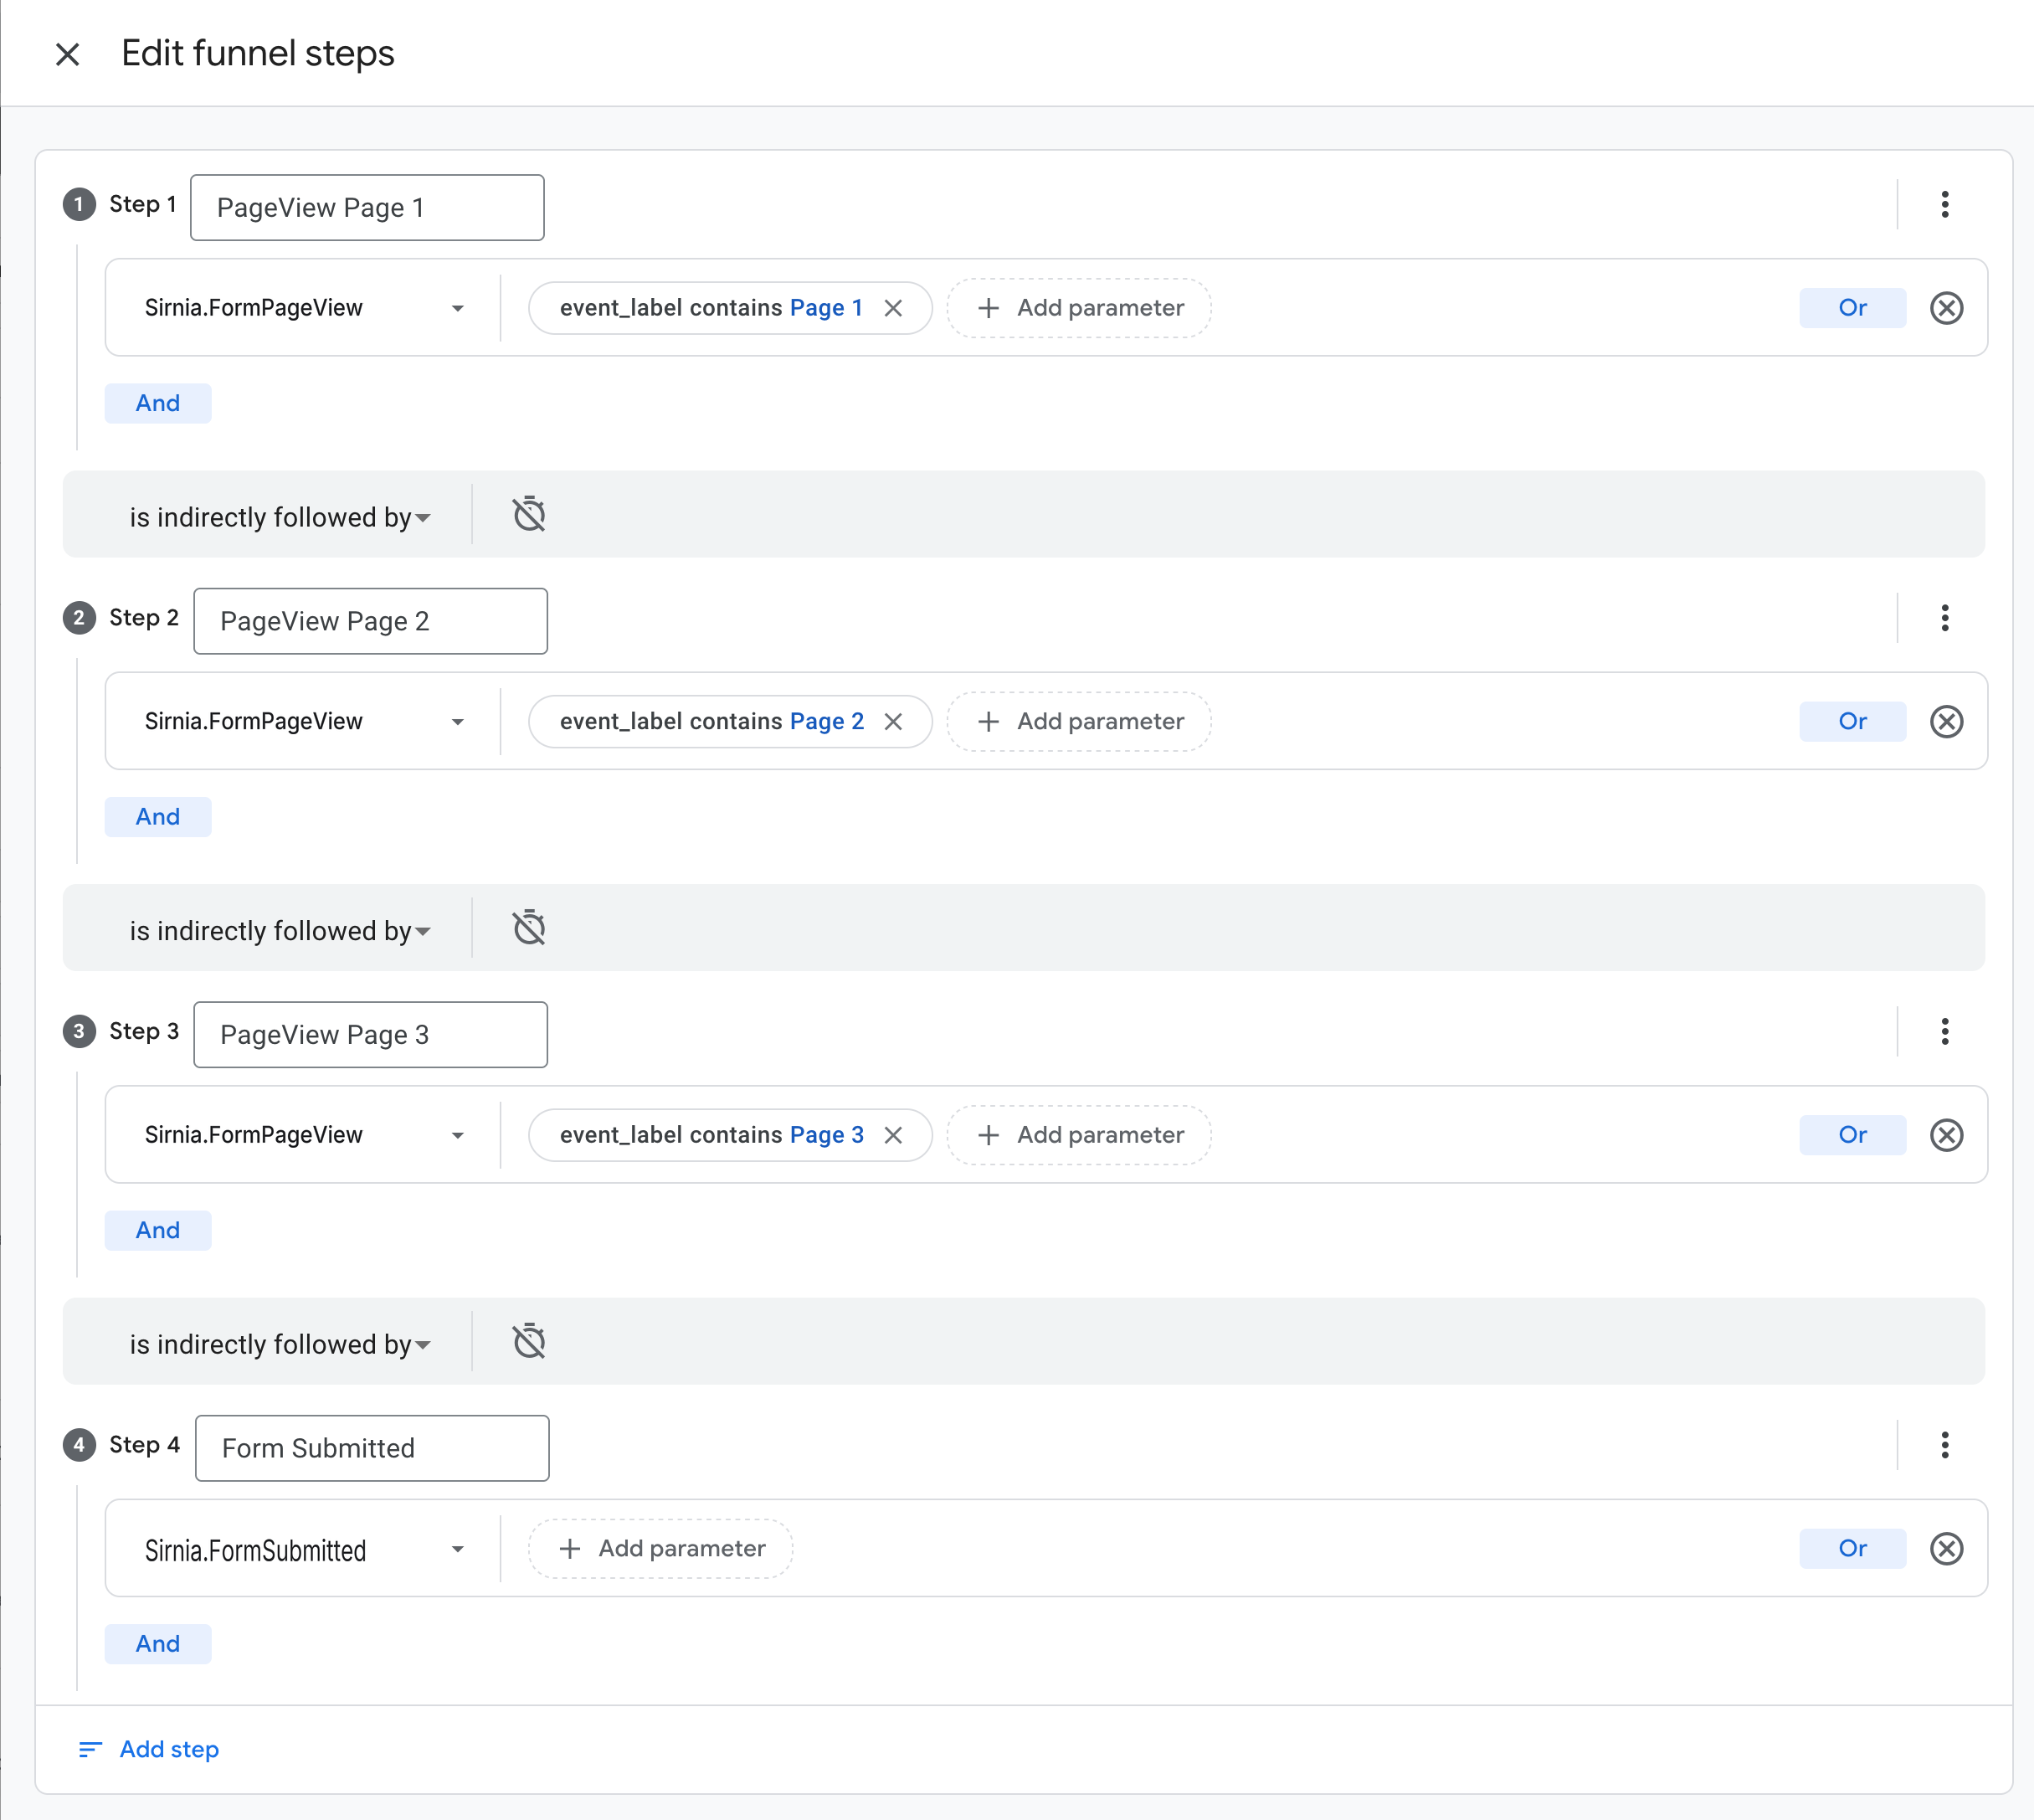The image size is (2034, 1820).
Task: Edit the 'PageView Page 1' step name field
Action: click(x=367, y=208)
